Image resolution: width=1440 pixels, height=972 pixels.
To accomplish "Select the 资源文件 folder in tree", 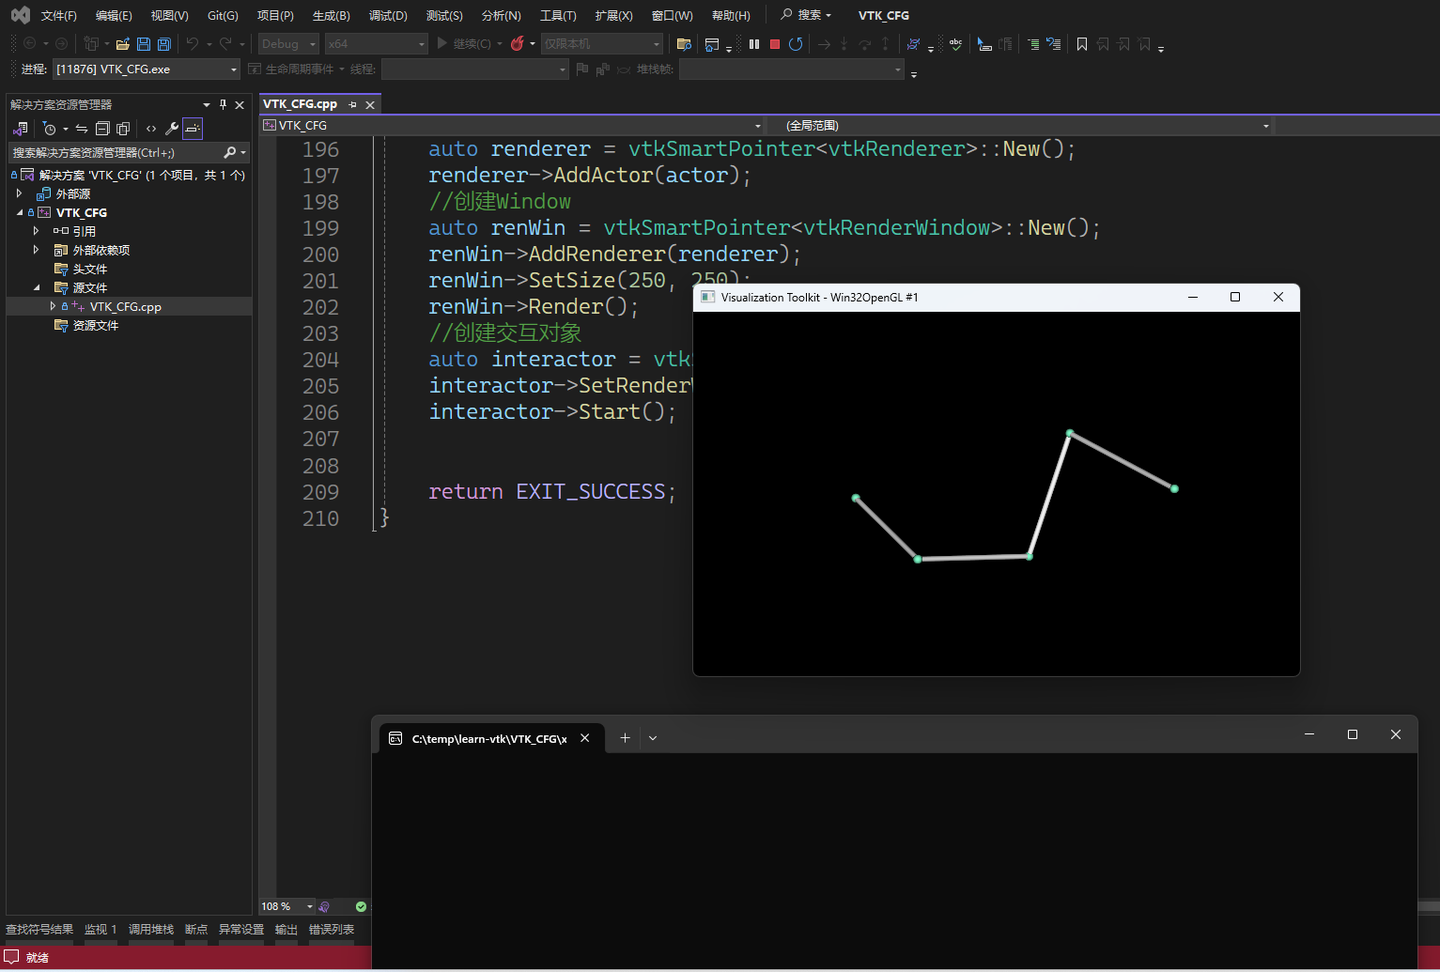I will click(95, 325).
